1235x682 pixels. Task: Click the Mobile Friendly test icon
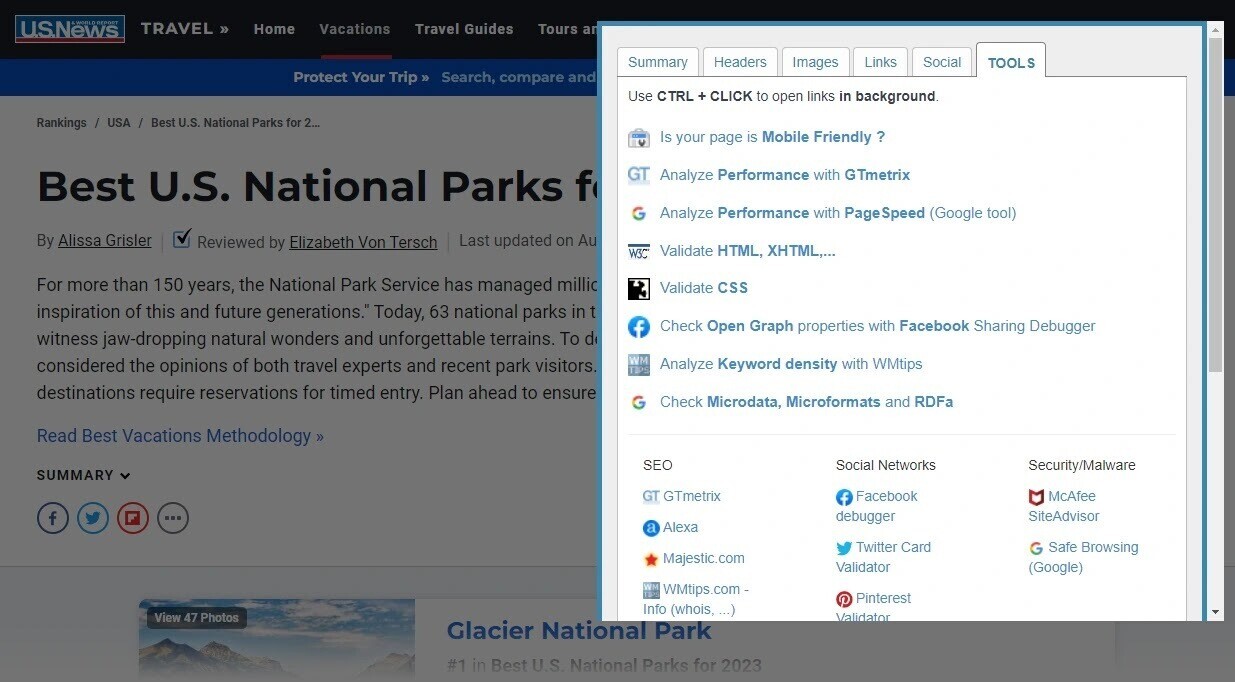tap(639, 138)
